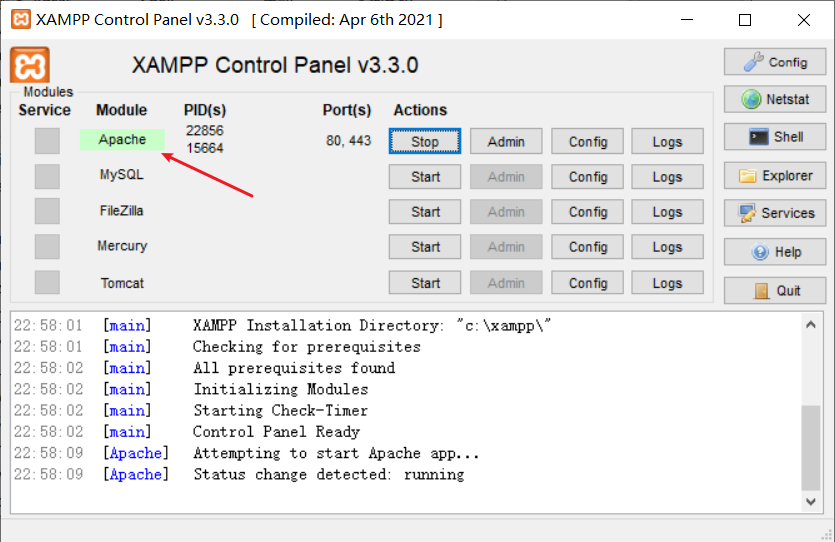Viewport: 835px width, 542px height.
Task: Open Explorer with the folder icon
Action: click(775, 175)
